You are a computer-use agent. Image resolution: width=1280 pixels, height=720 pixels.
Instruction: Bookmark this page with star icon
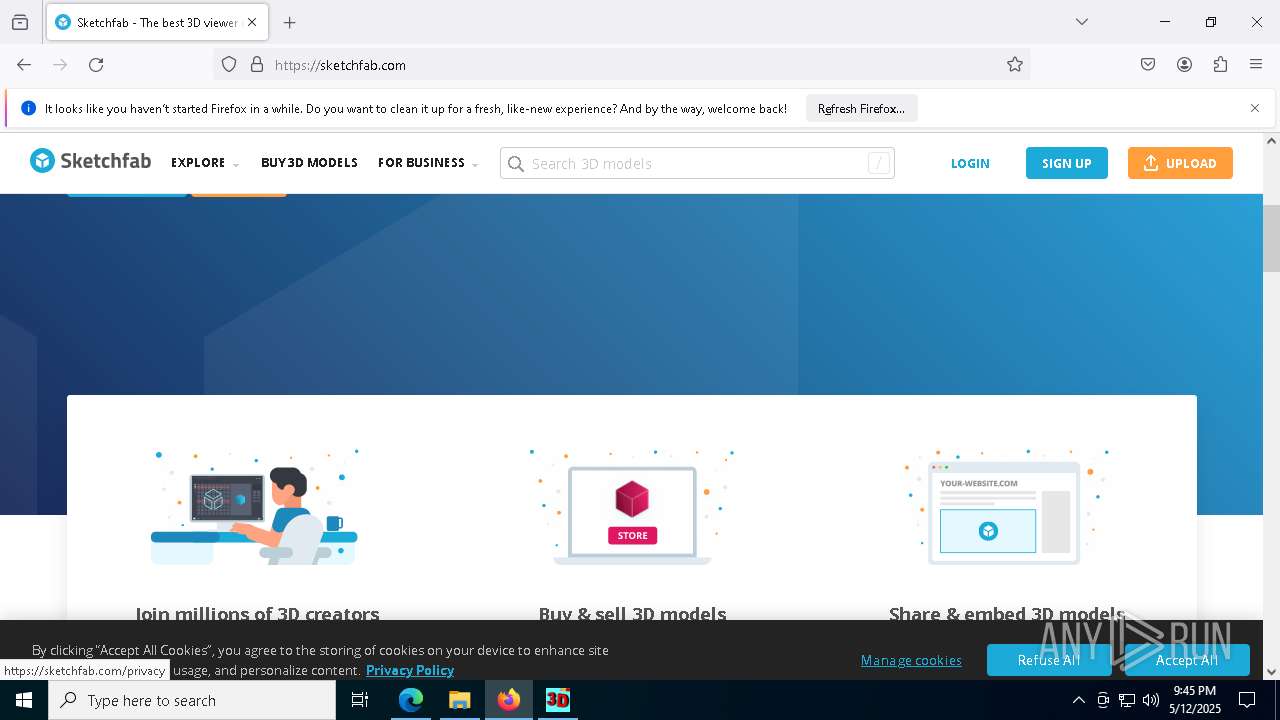[1015, 64]
